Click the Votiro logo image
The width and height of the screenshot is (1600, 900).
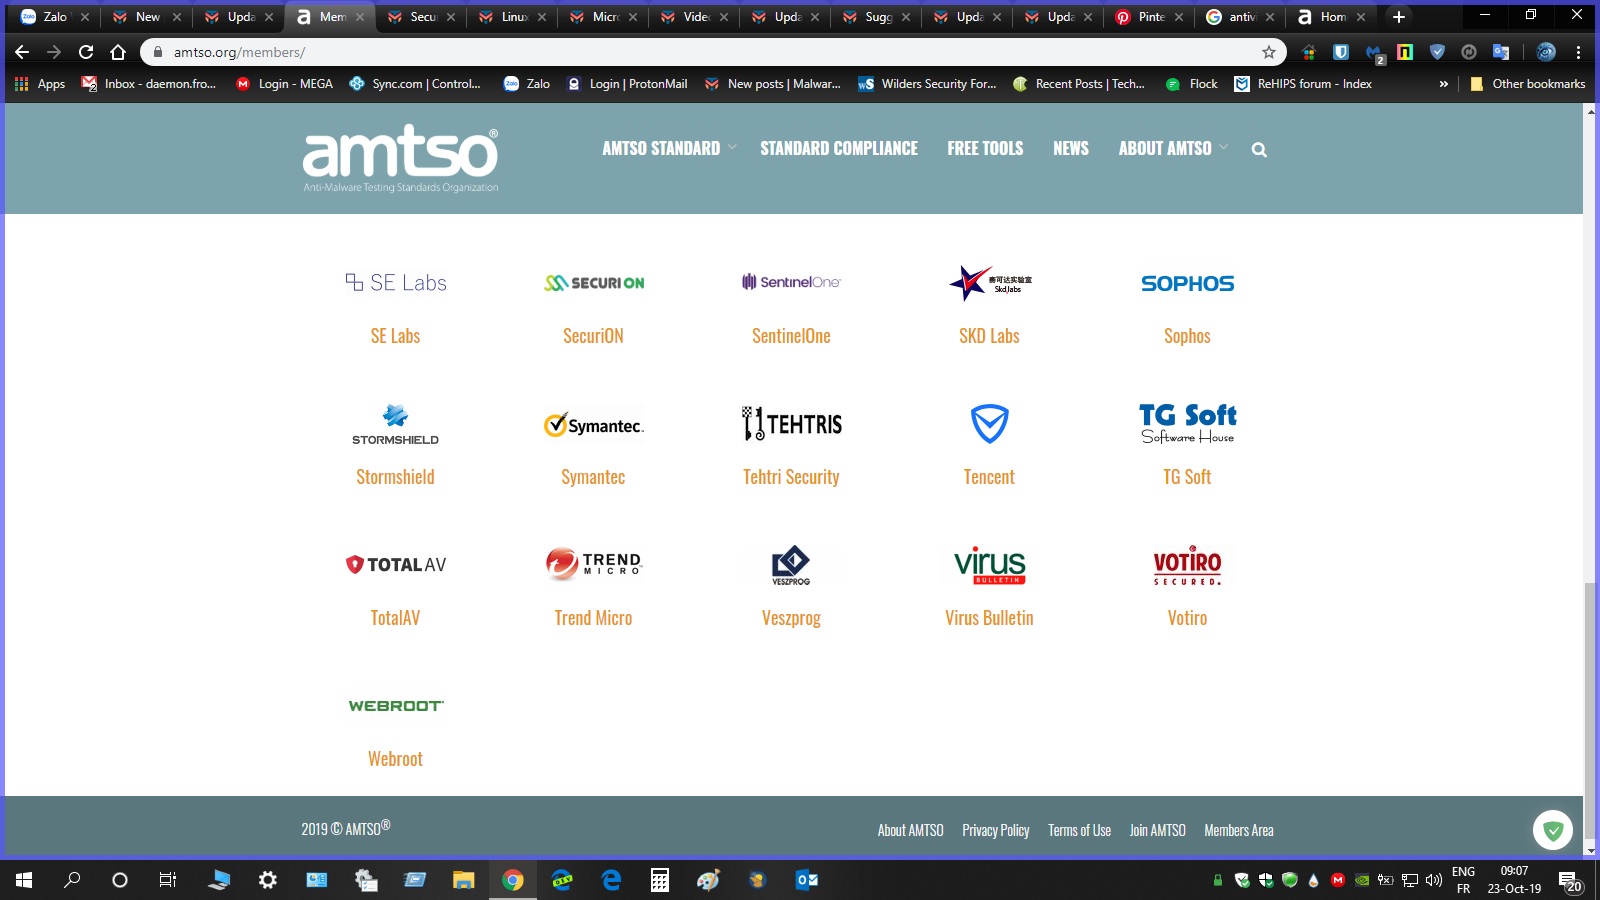tap(1187, 565)
